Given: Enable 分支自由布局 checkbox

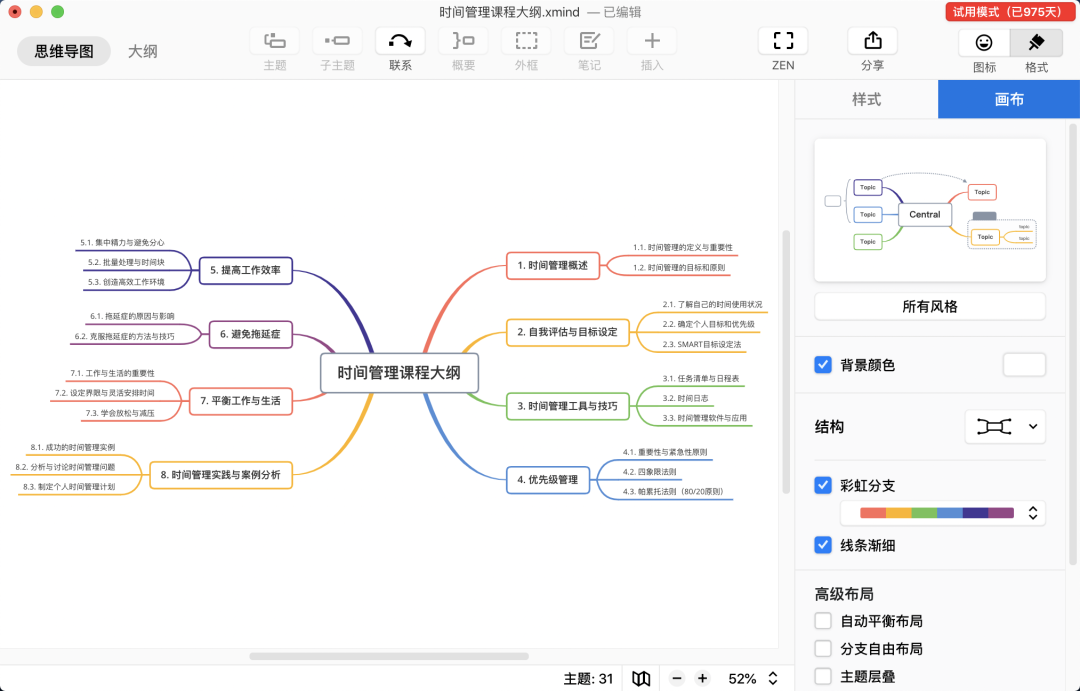Looking at the screenshot, I should tap(823, 648).
